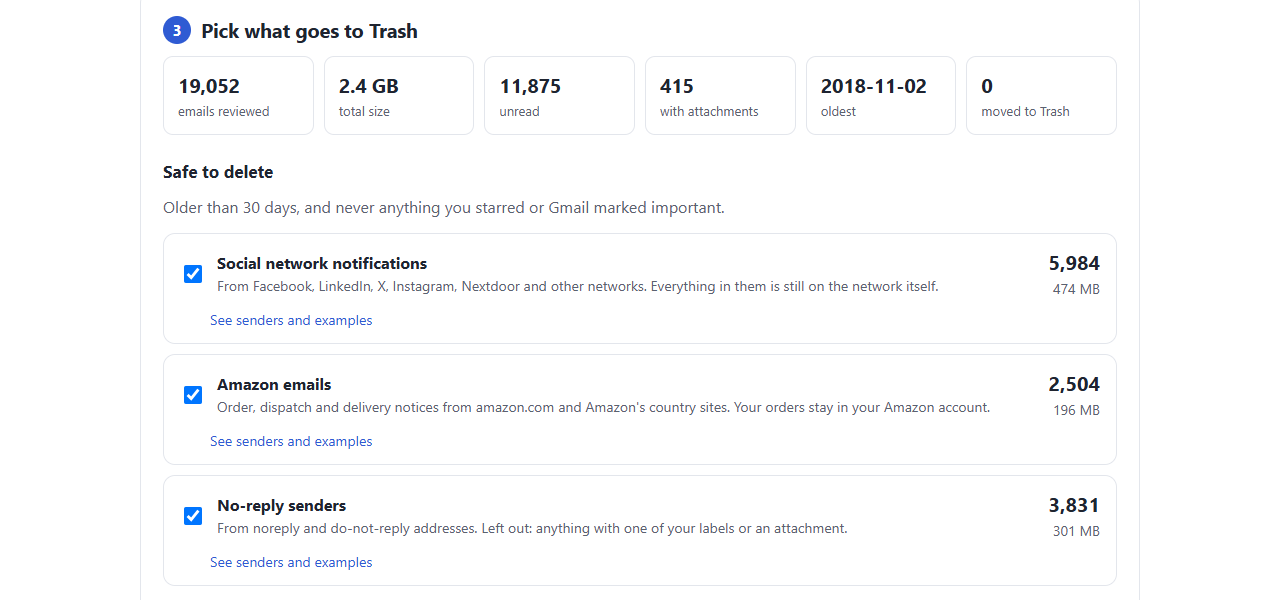The image size is (1280, 600).
Task: Click the Safe to delete heading
Action: pyautogui.click(x=218, y=172)
